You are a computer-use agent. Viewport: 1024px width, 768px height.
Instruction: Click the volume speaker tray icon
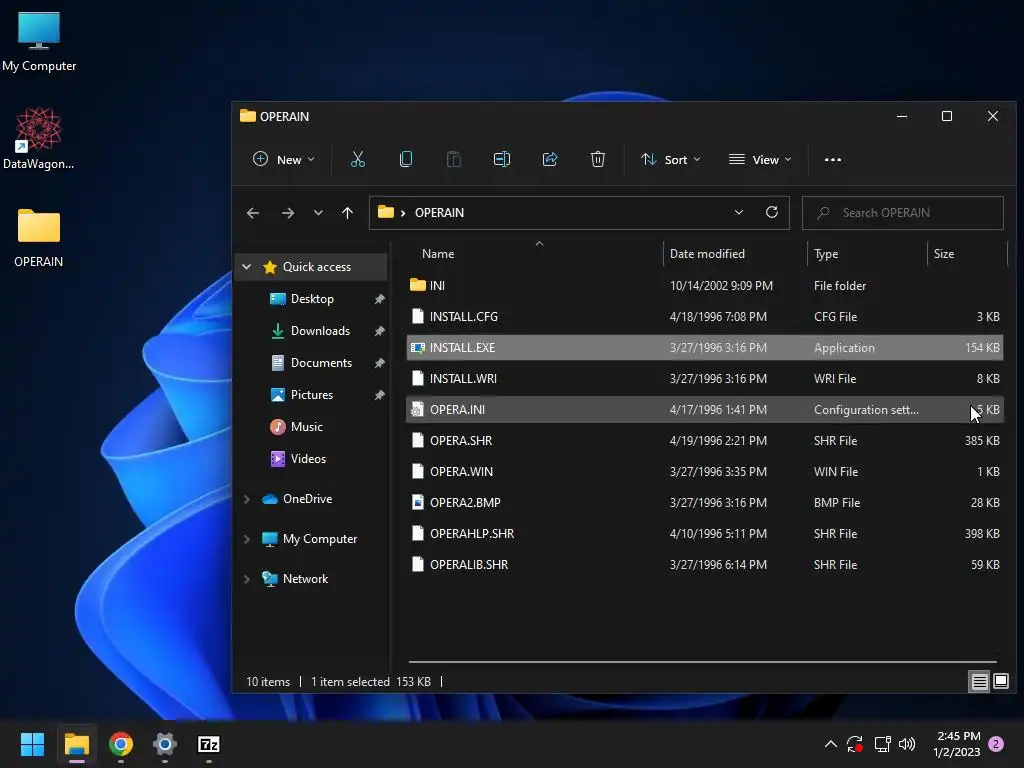[x=906, y=744]
